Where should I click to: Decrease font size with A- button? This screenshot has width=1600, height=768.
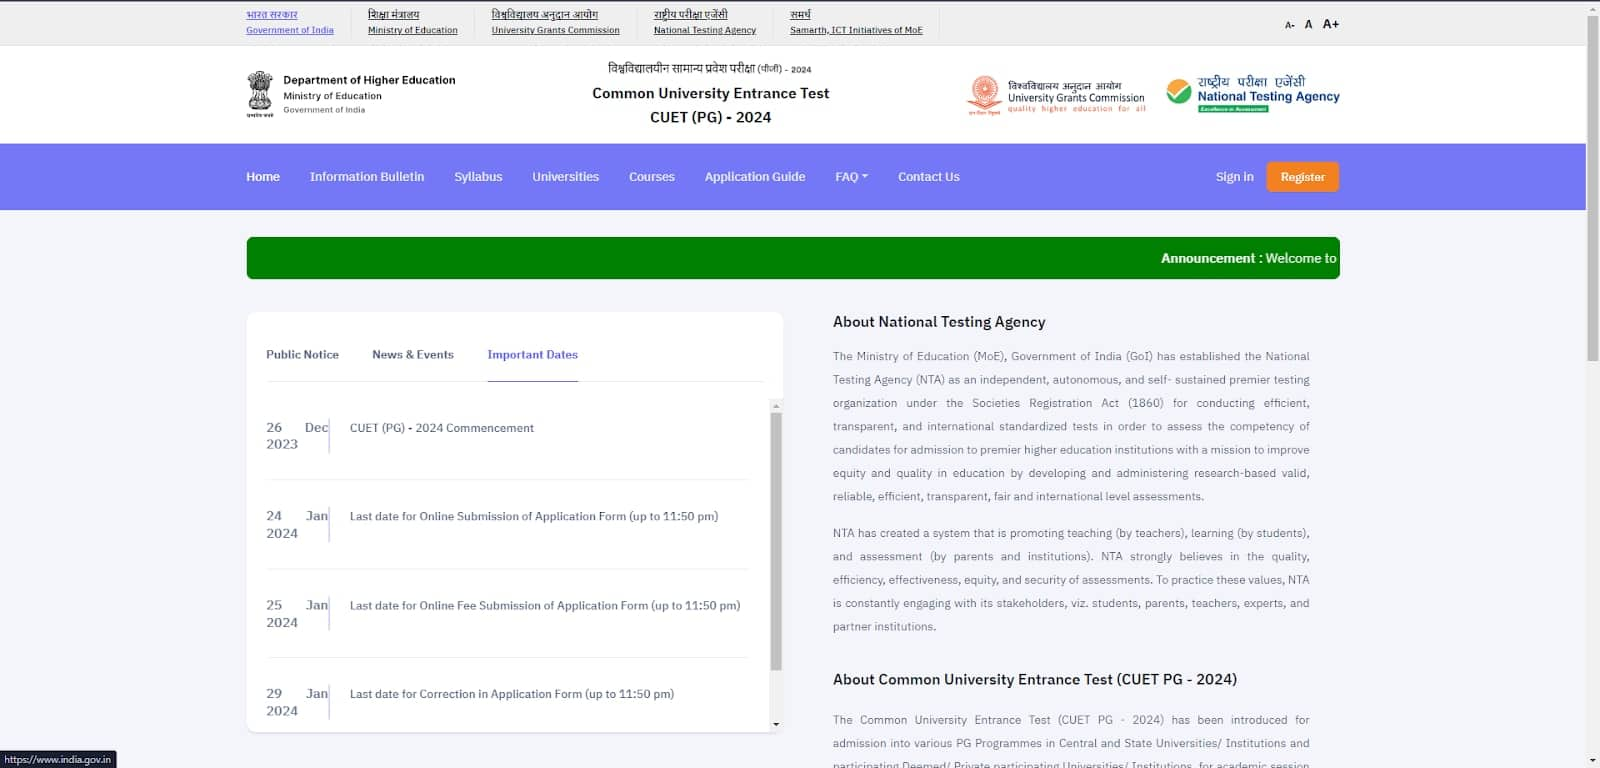click(1289, 25)
